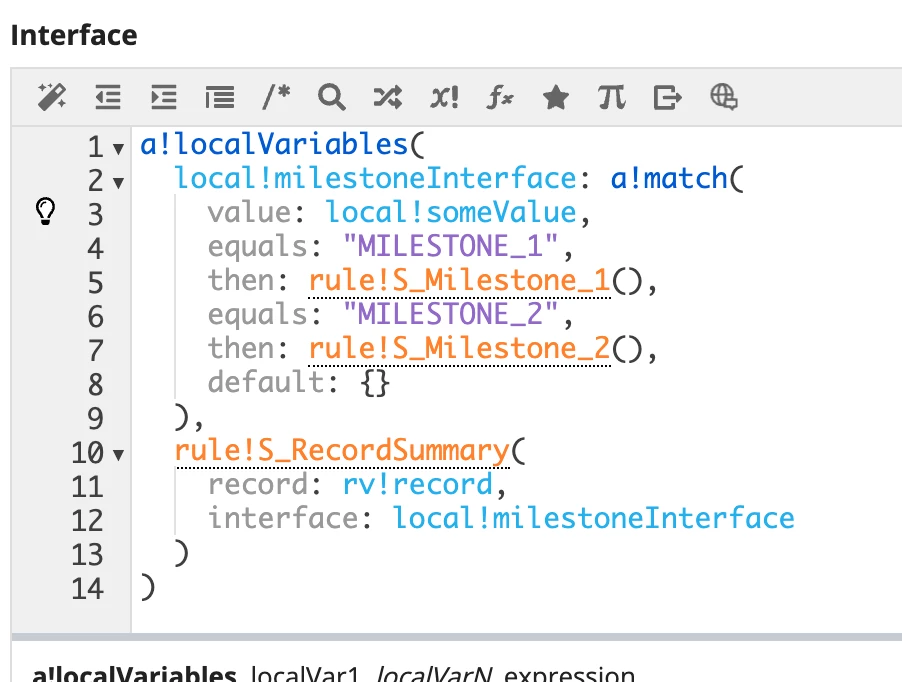Click the a!match function on line 2
The height and width of the screenshot is (682, 902).
(670, 178)
